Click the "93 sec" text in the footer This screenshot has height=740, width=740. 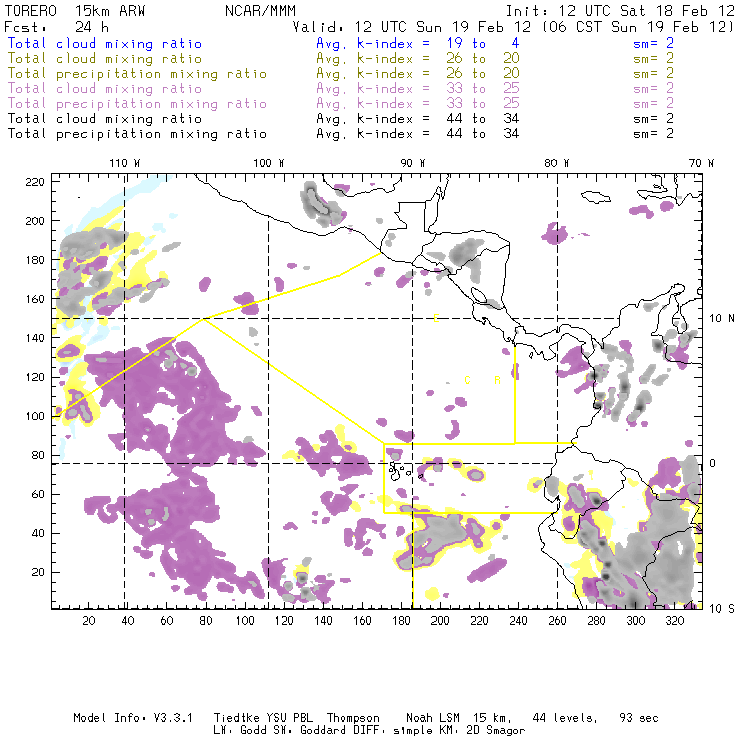click(x=639, y=718)
